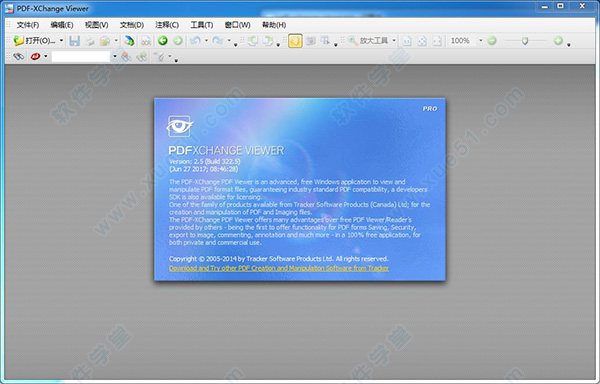Click the Save floppy disk icon

point(75,41)
